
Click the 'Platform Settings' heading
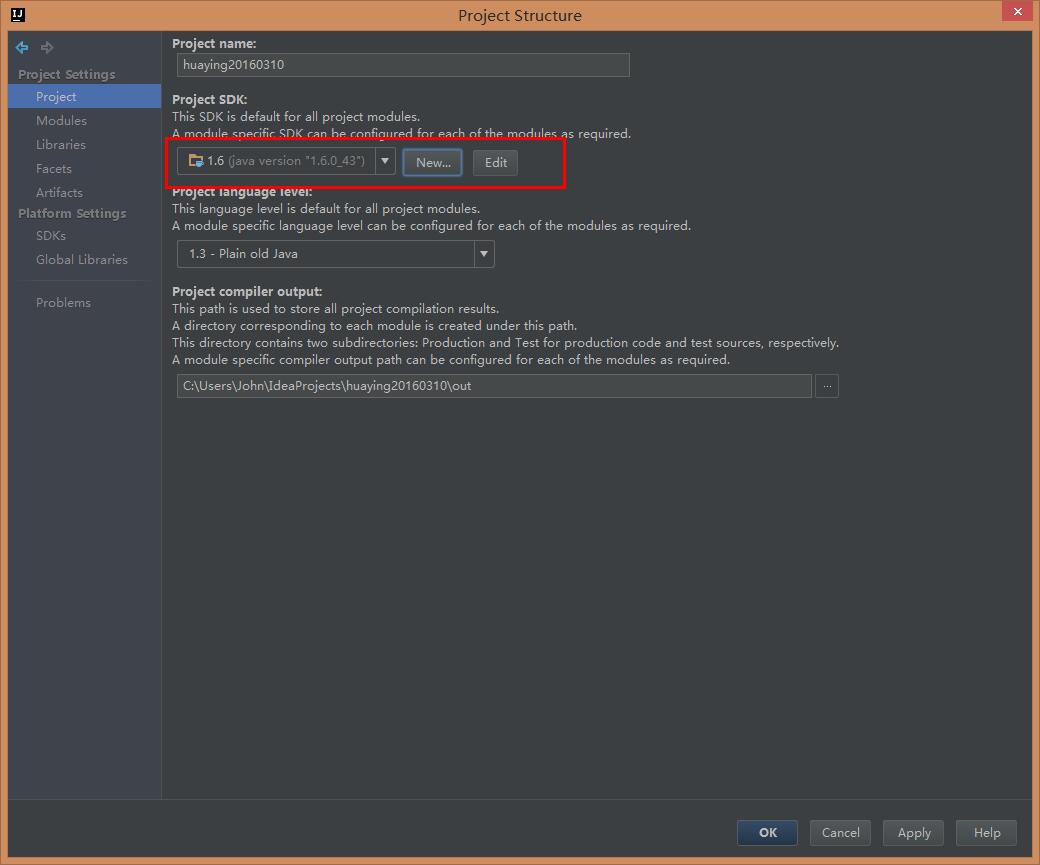tap(72, 213)
